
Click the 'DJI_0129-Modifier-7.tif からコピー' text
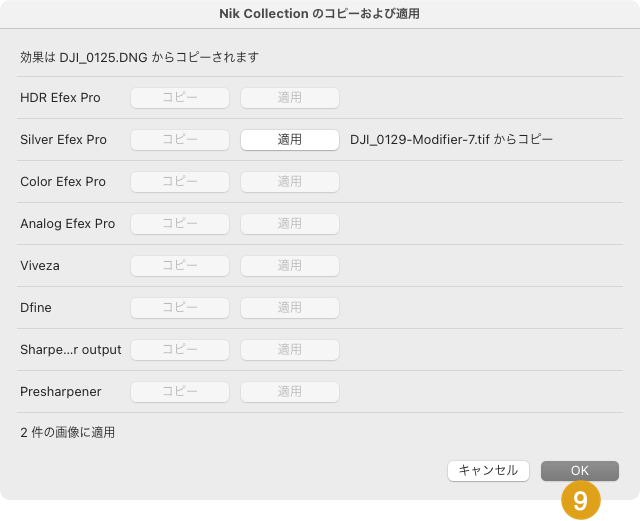point(451,140)
